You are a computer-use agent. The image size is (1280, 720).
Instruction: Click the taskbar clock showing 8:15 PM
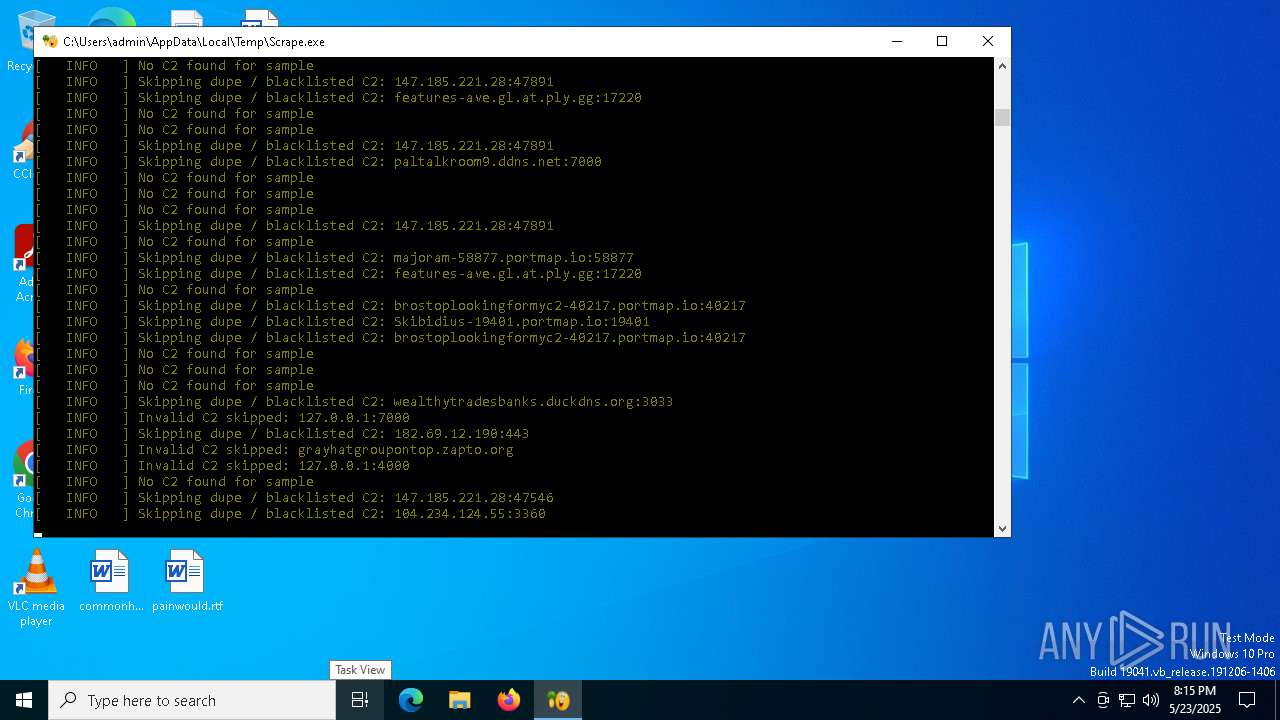tap(1195, 700)
